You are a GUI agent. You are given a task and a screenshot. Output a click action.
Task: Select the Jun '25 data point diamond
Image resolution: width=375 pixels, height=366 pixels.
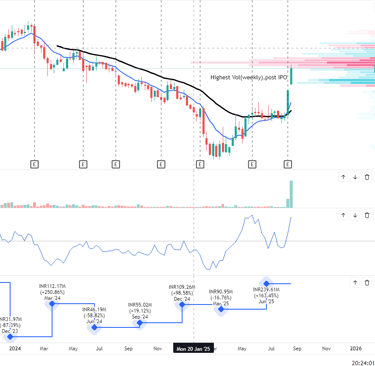pos(266,284)
